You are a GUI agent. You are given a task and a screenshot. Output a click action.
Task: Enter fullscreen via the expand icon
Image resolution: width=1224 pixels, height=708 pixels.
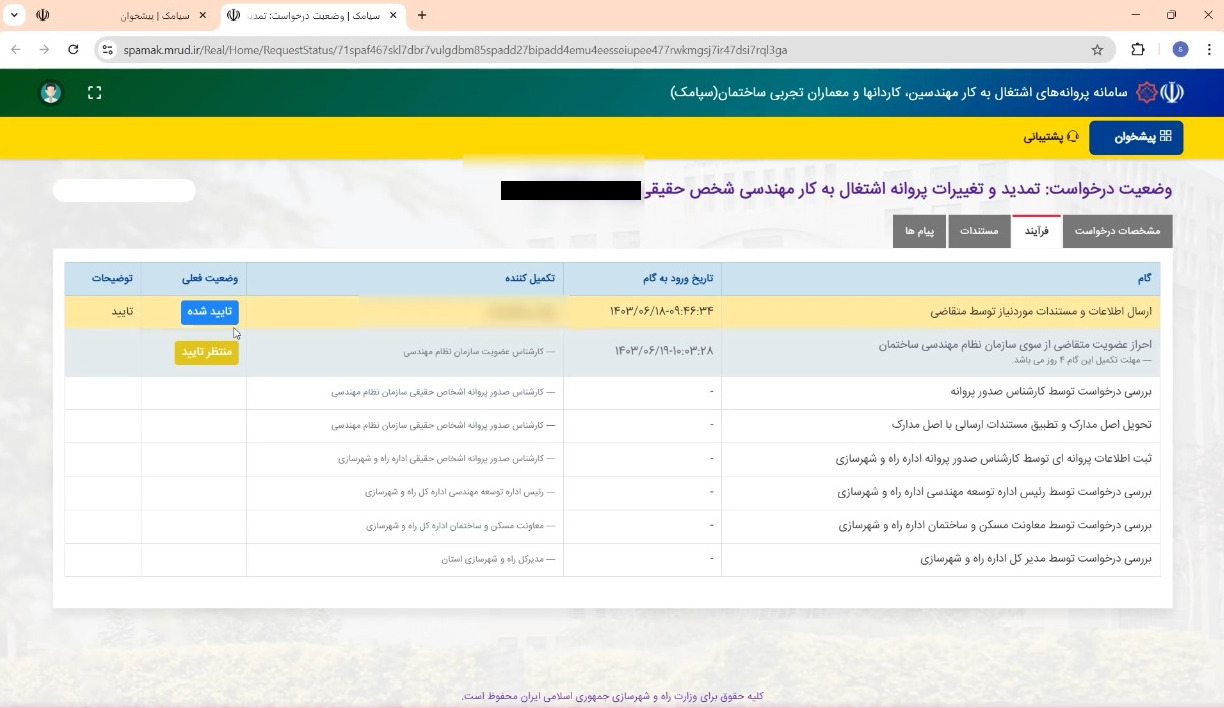coord(94,92)
